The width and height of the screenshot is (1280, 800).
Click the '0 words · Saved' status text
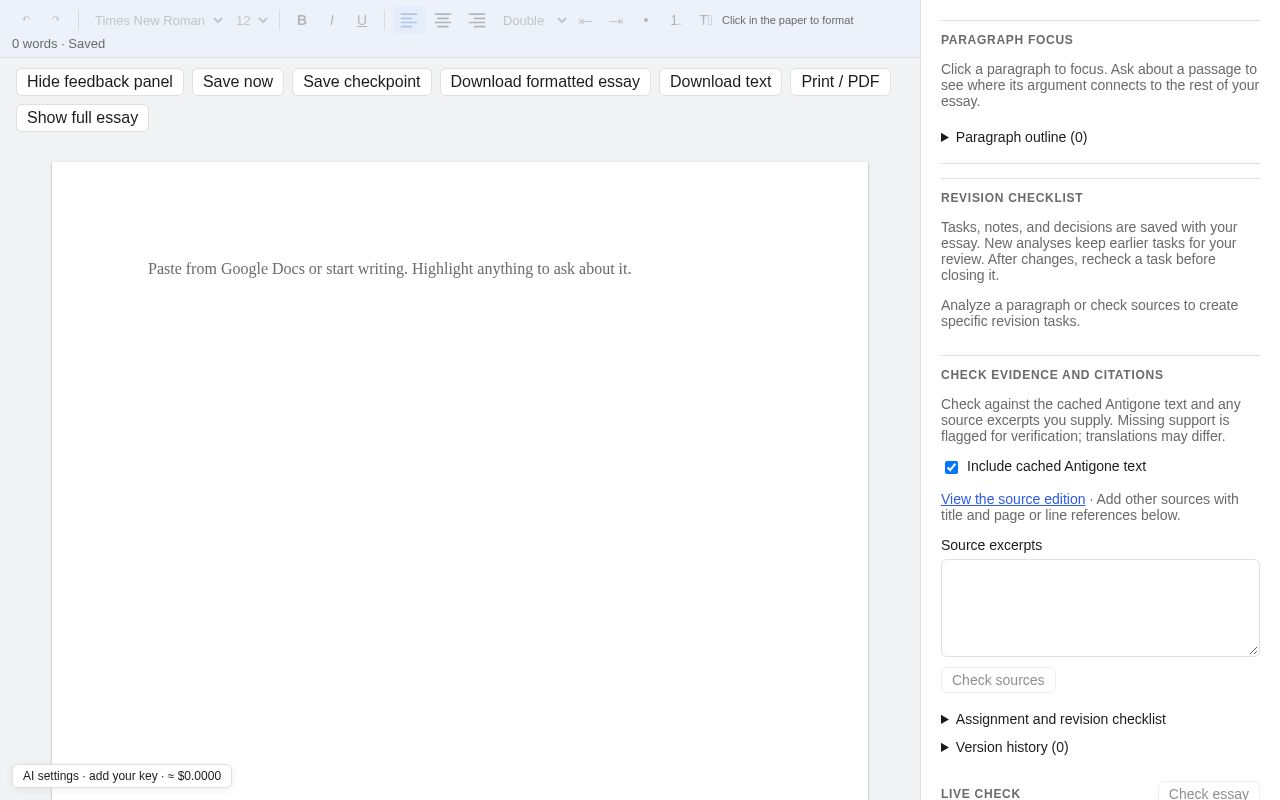click(x=58, y=44)
